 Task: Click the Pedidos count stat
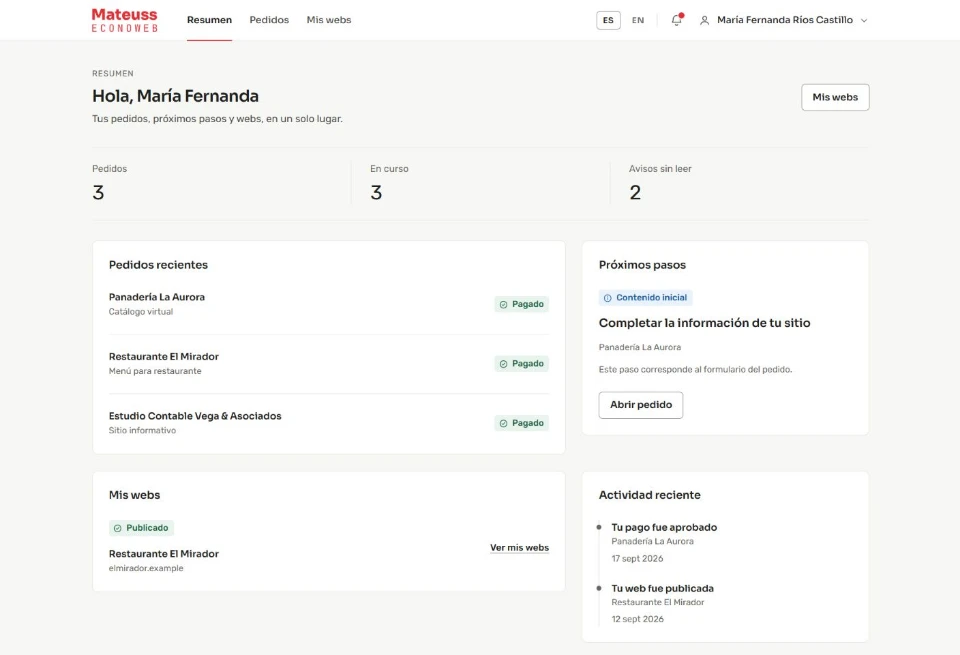pyautogui.click(x=110, y=182)
